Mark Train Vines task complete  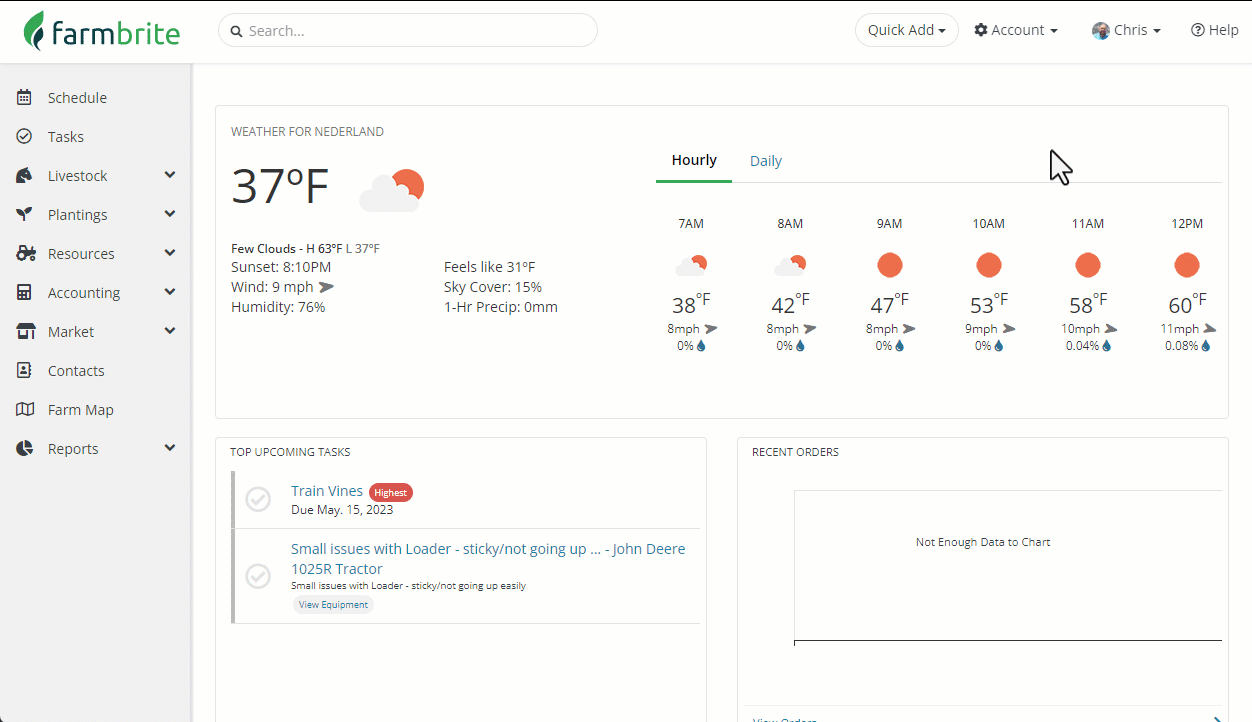pyautogui.click(x=258, y=499)
